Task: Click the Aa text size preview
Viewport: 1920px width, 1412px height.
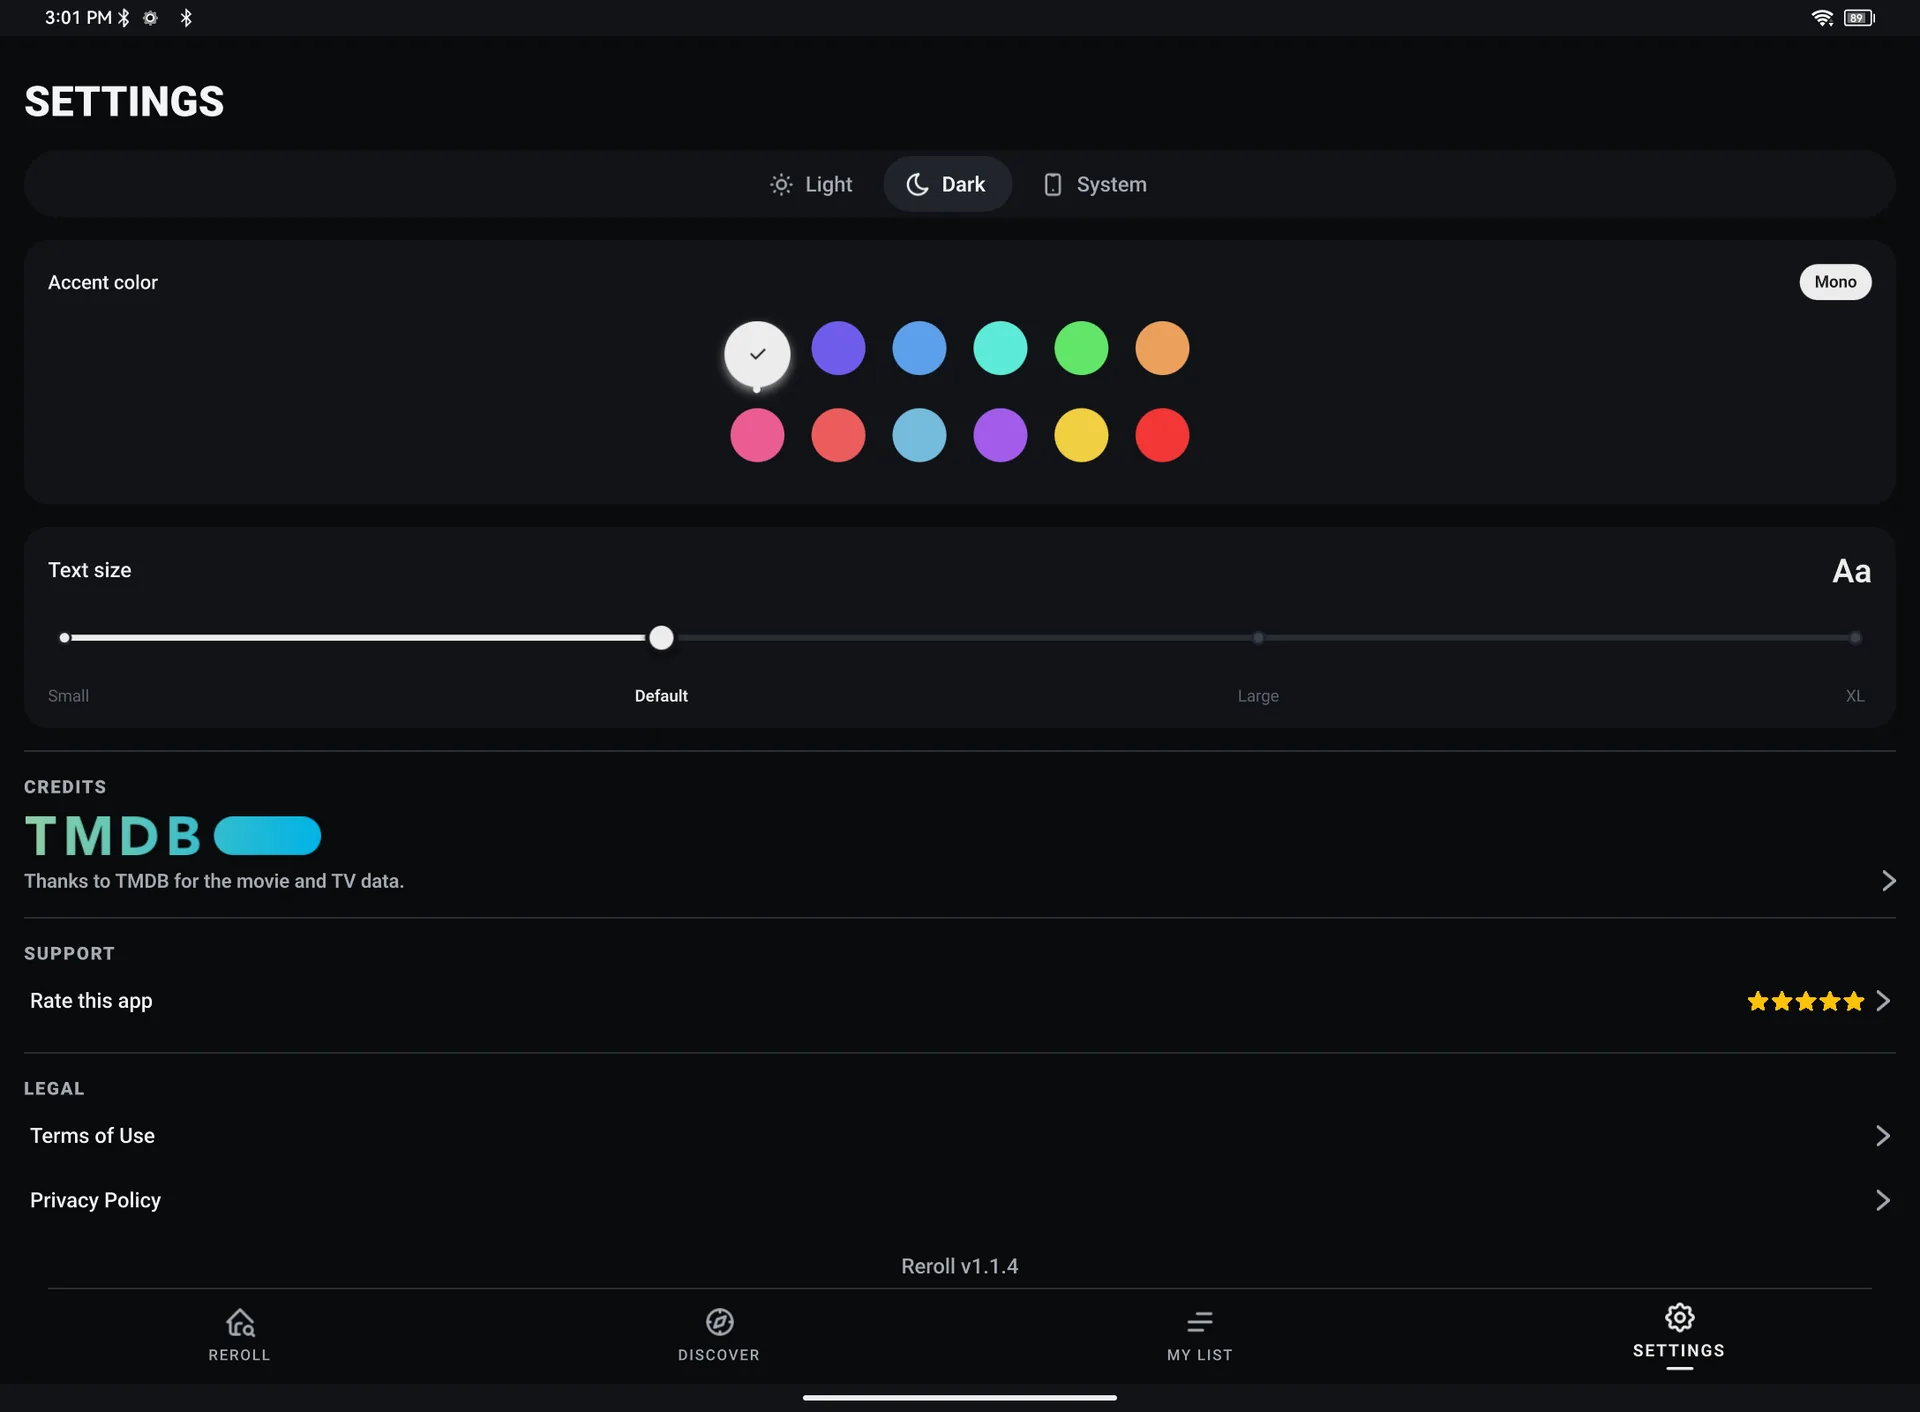Action: coord(1851,571)
